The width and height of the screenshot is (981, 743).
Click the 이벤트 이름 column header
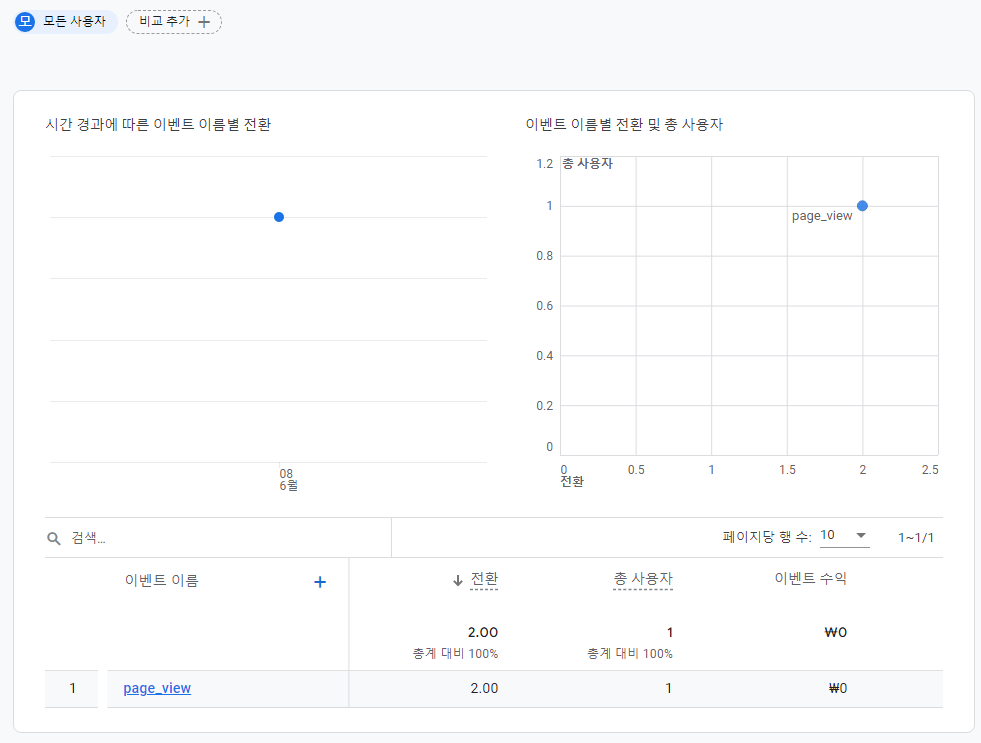(x=161, y=581)
